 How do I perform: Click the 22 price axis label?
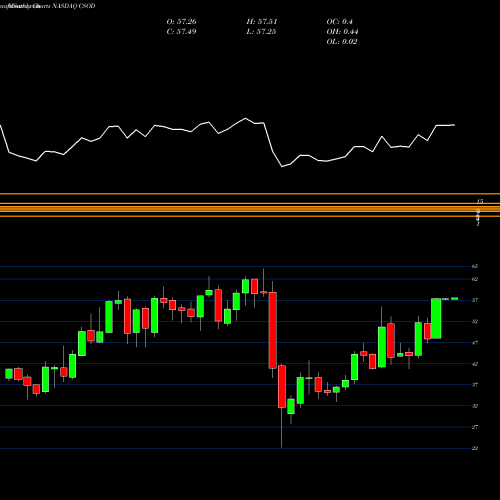475,448
